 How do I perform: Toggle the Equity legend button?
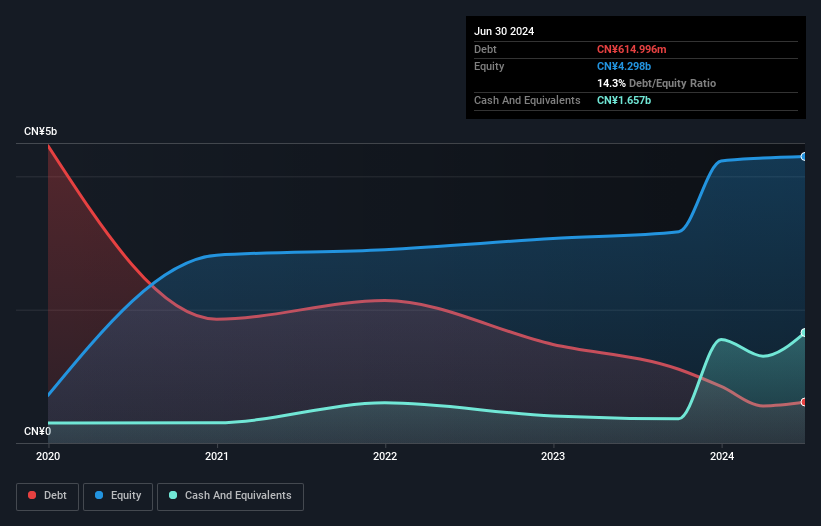[118, 496]
